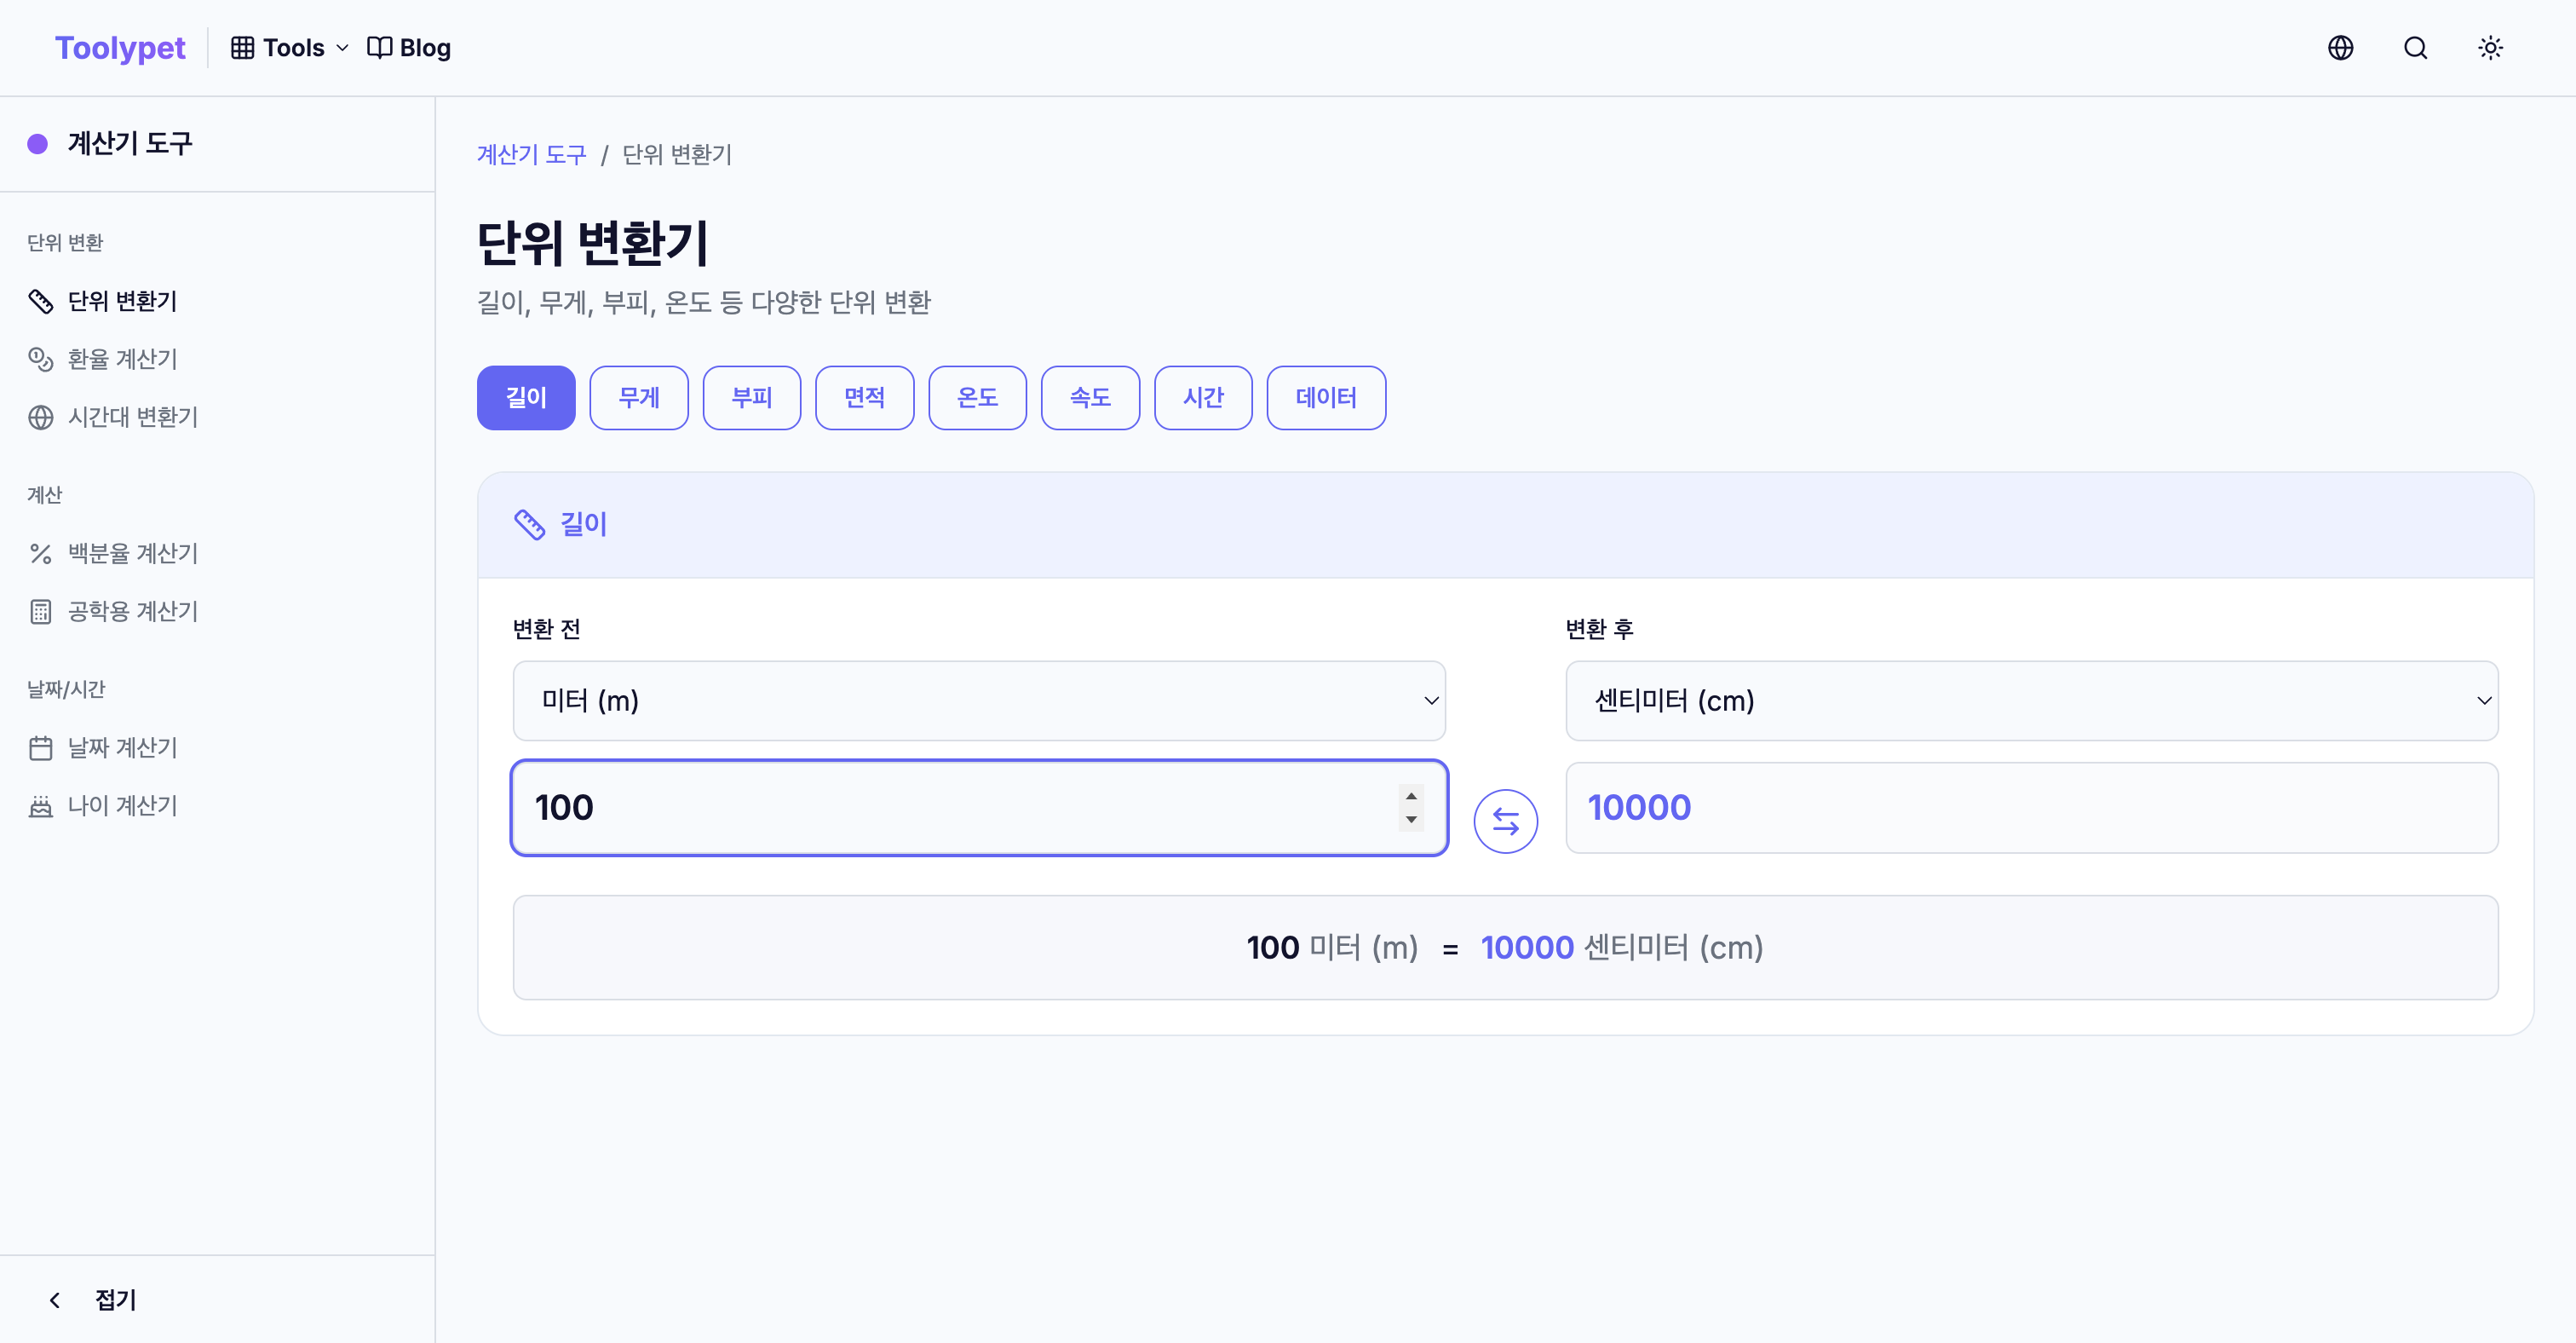Screen dimensions: 2576x1343
Task: Toggle the light/dark theme sun icon
Action: click(x=2490, y=48)
